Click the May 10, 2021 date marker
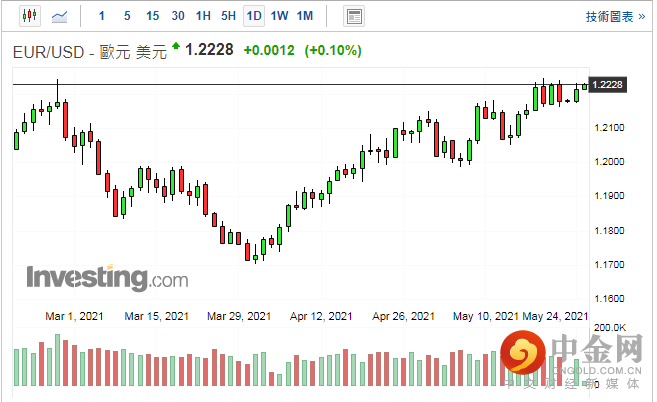 pos(484,316)
